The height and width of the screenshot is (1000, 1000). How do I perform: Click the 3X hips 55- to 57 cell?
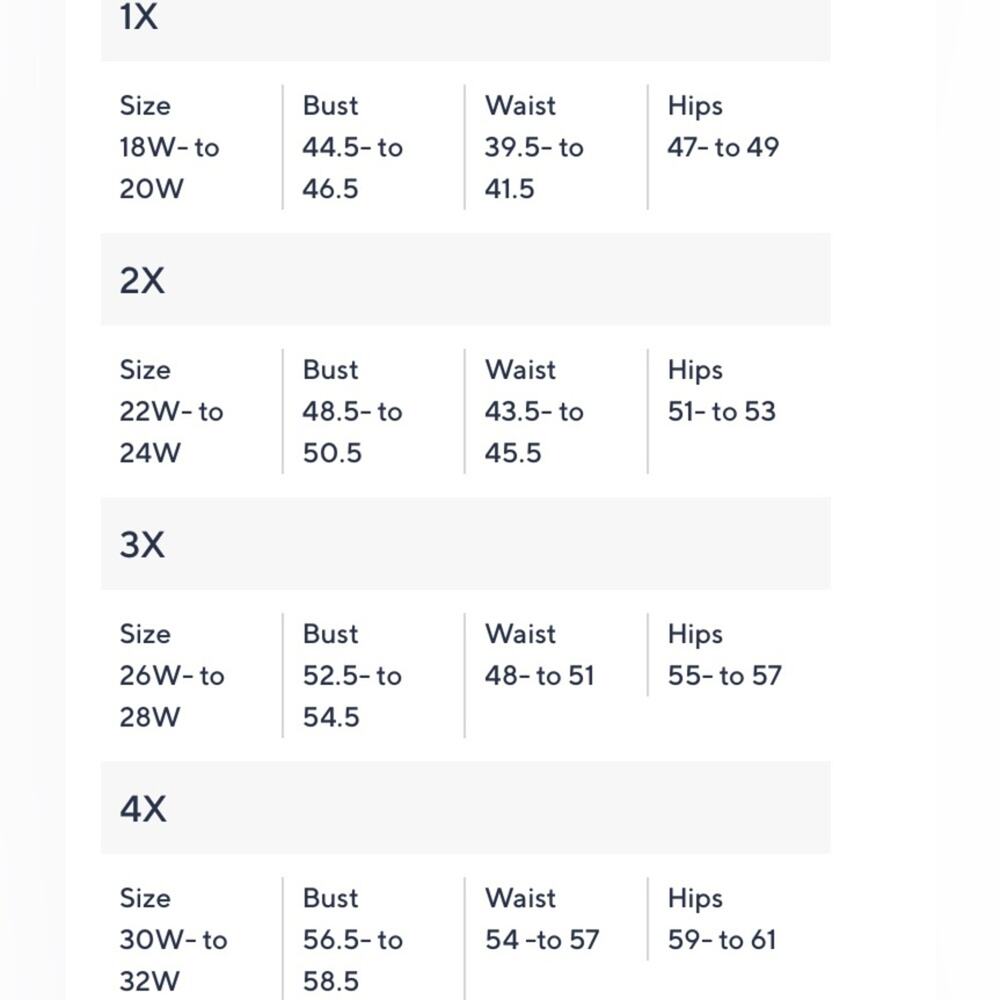(724, 675)
